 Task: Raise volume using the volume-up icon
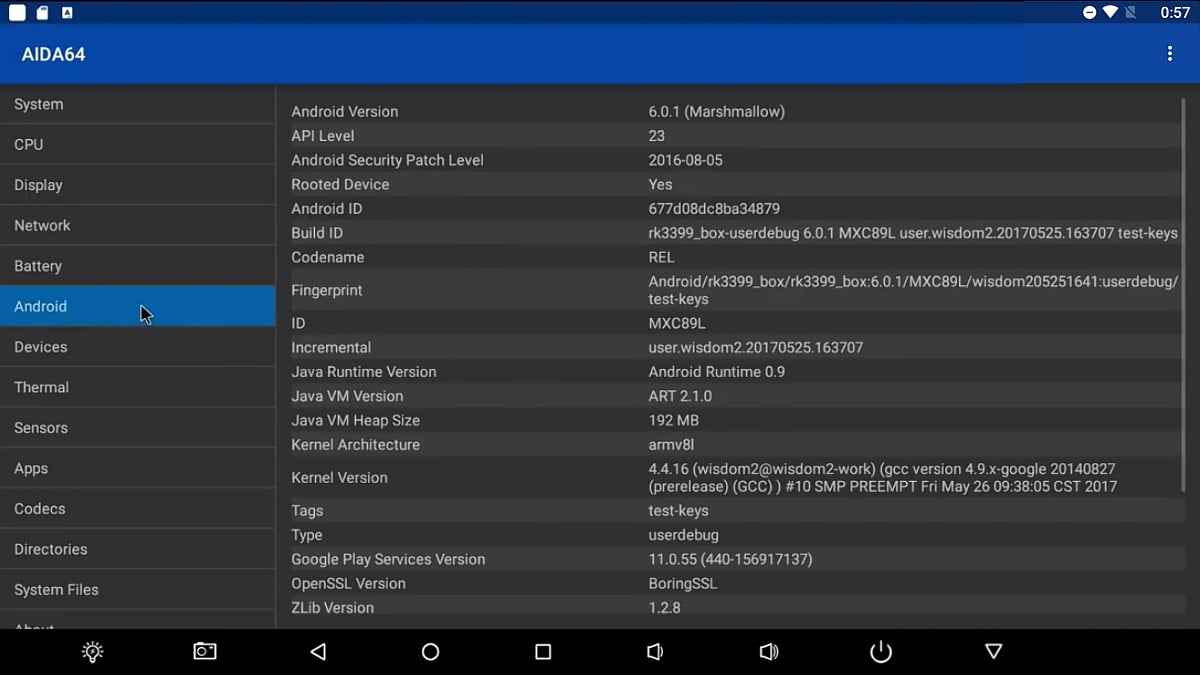pos(769,651)
